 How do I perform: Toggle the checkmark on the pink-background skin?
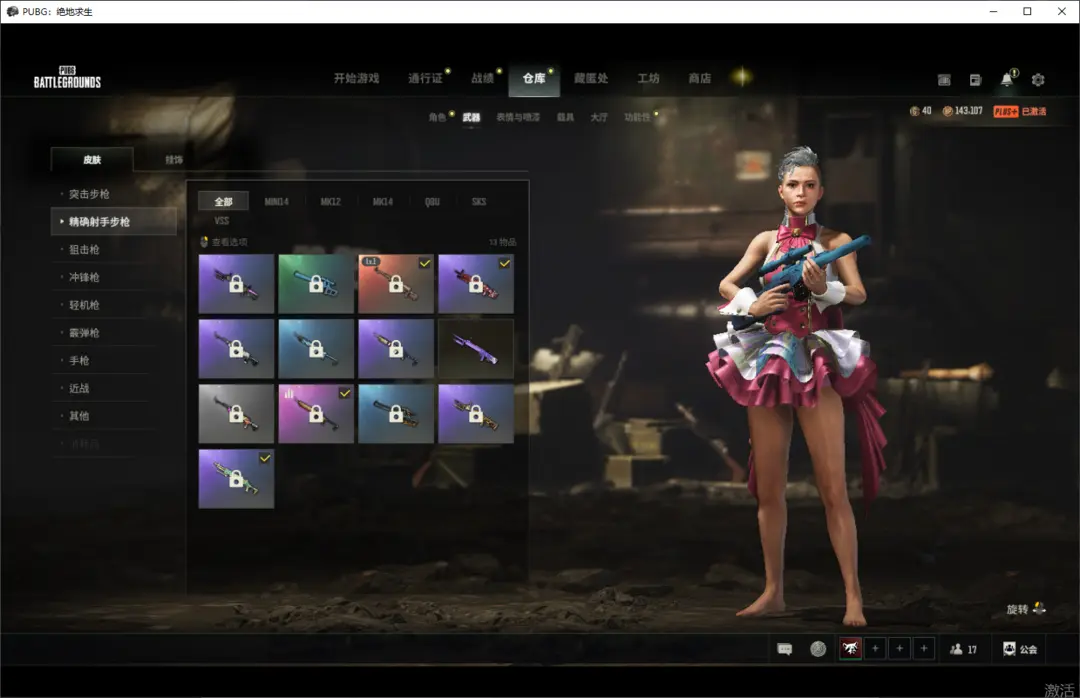(x=345, y=393)
